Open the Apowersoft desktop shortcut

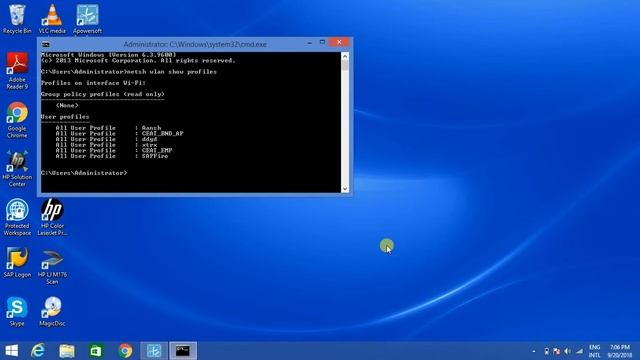[x=87, y=19]
